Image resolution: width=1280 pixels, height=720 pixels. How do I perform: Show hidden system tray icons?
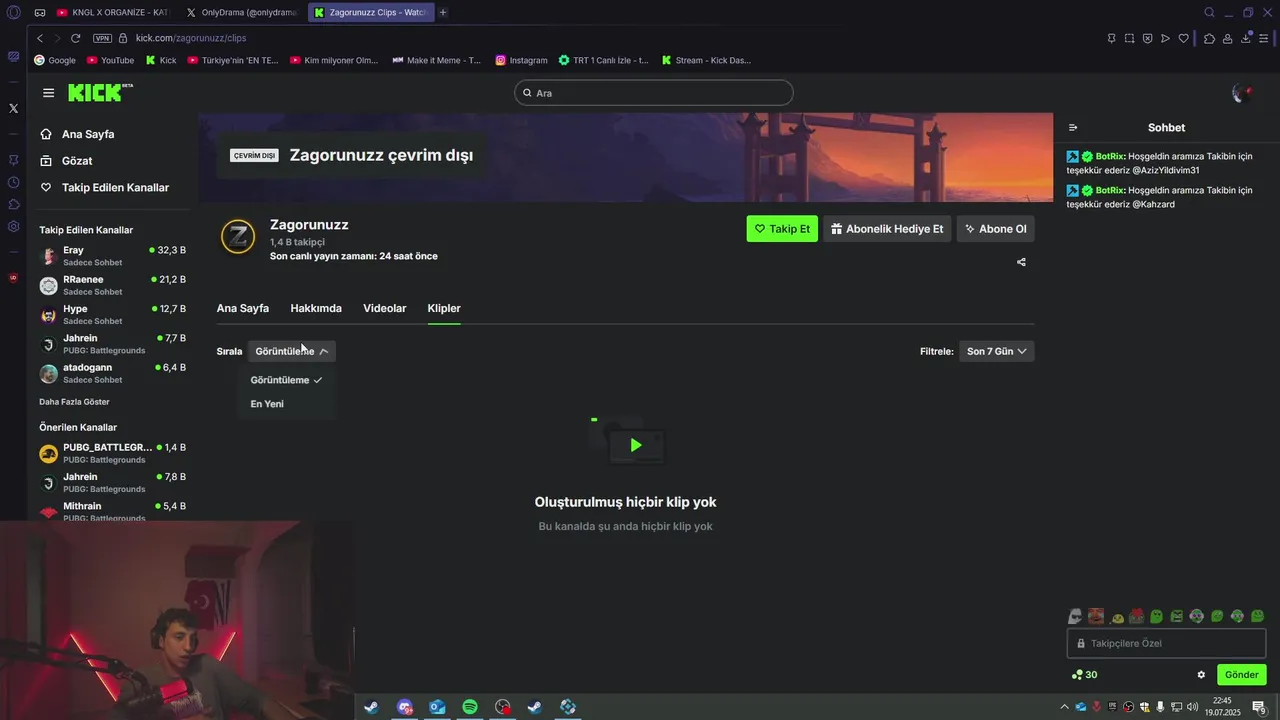(x=1066, y=707)
